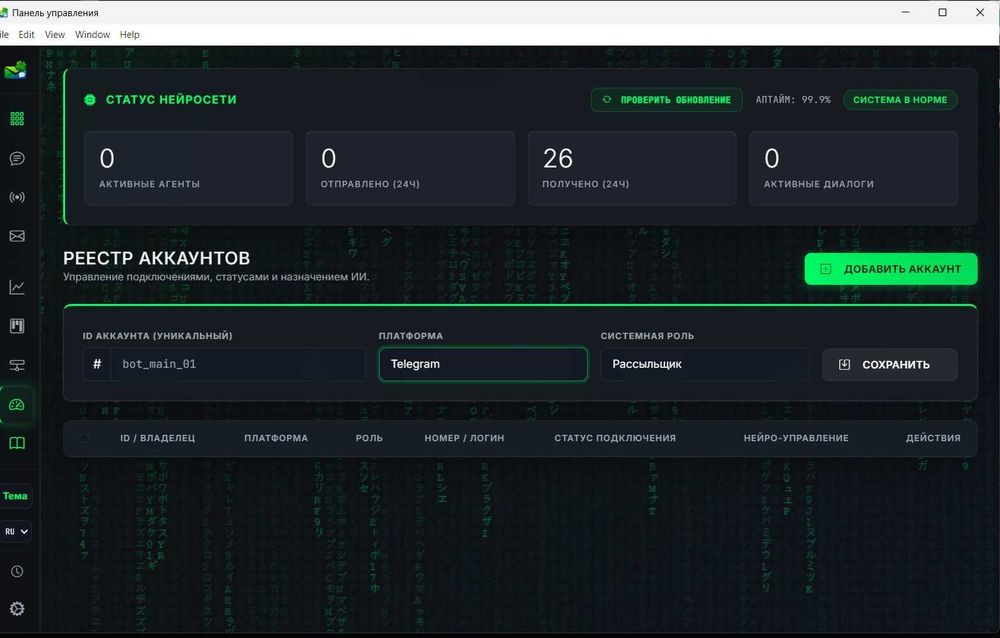The height and width of the screenshot is (638, 1000).
Task: Open the Платформа Telegram dropdown
Action: tap(483, 364)
